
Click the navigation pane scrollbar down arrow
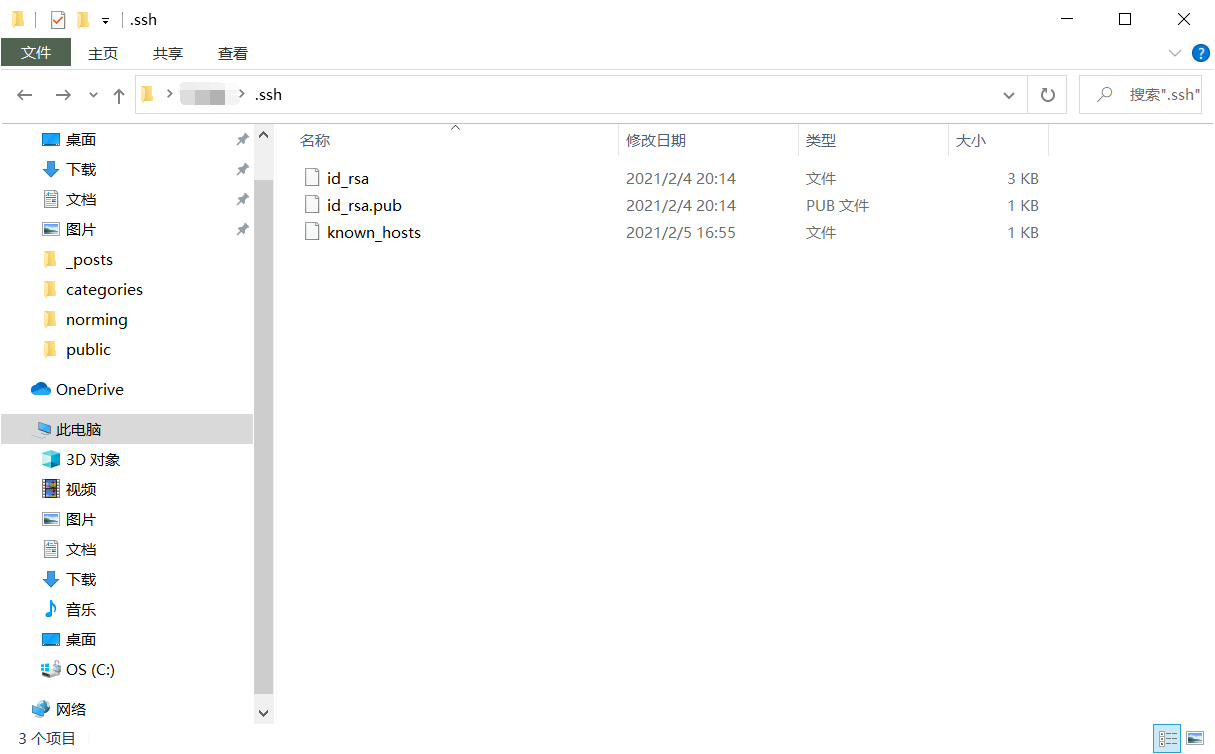point(264,713)
